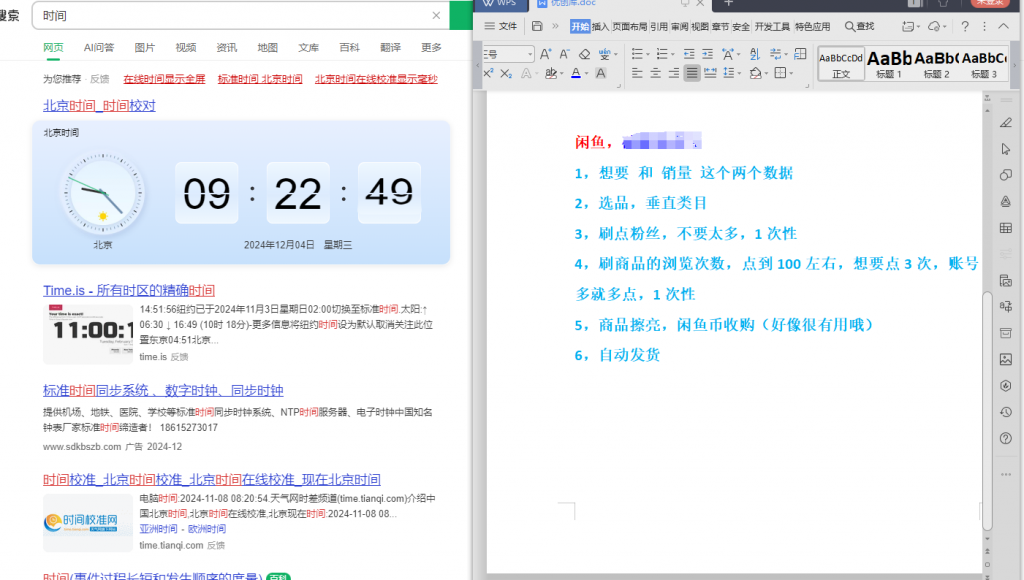Open the cloud sync dropdown icon
Image resolution: width=1024 pixels, height=580 pixels.
tap(937, 26)
